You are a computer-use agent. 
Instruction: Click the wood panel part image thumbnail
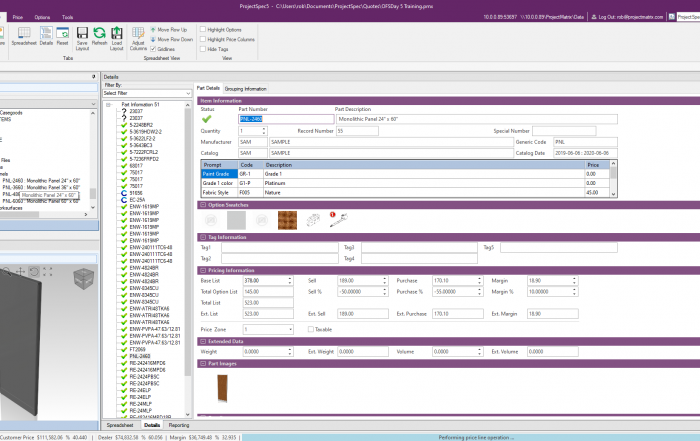222,388
